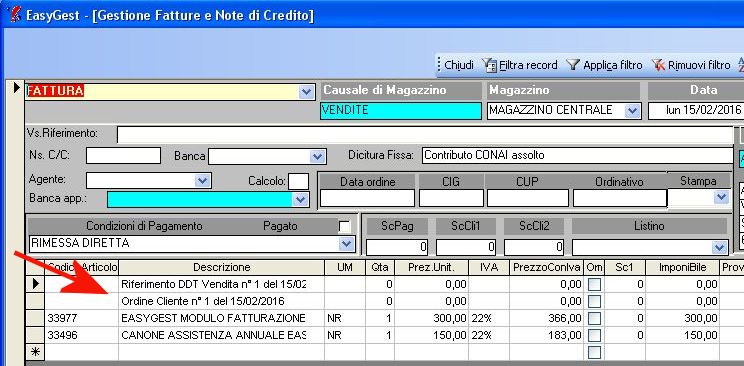Click the ScPag value field
Viewport: 744px width, 366px height.
tap(397, 247)
